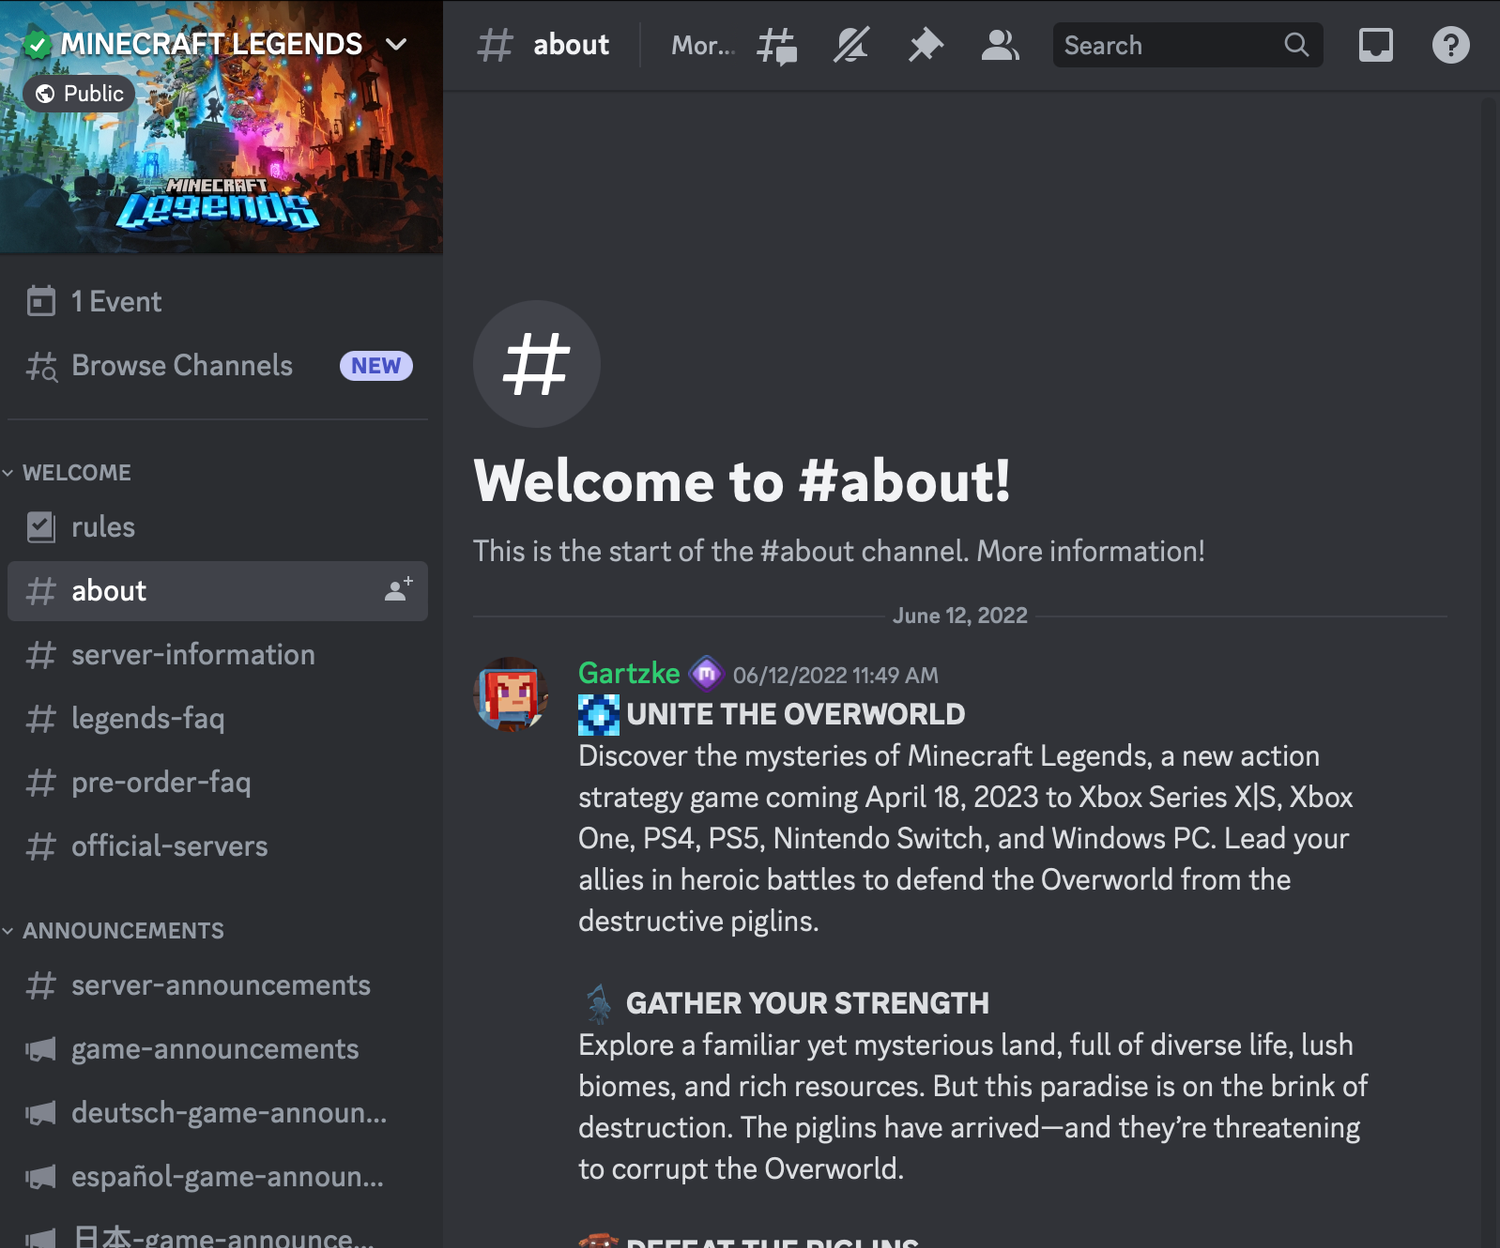Open the 1 Event calendar item
The height and width of the screenshot is (1248, 1500).
click(x=116, y=301)
